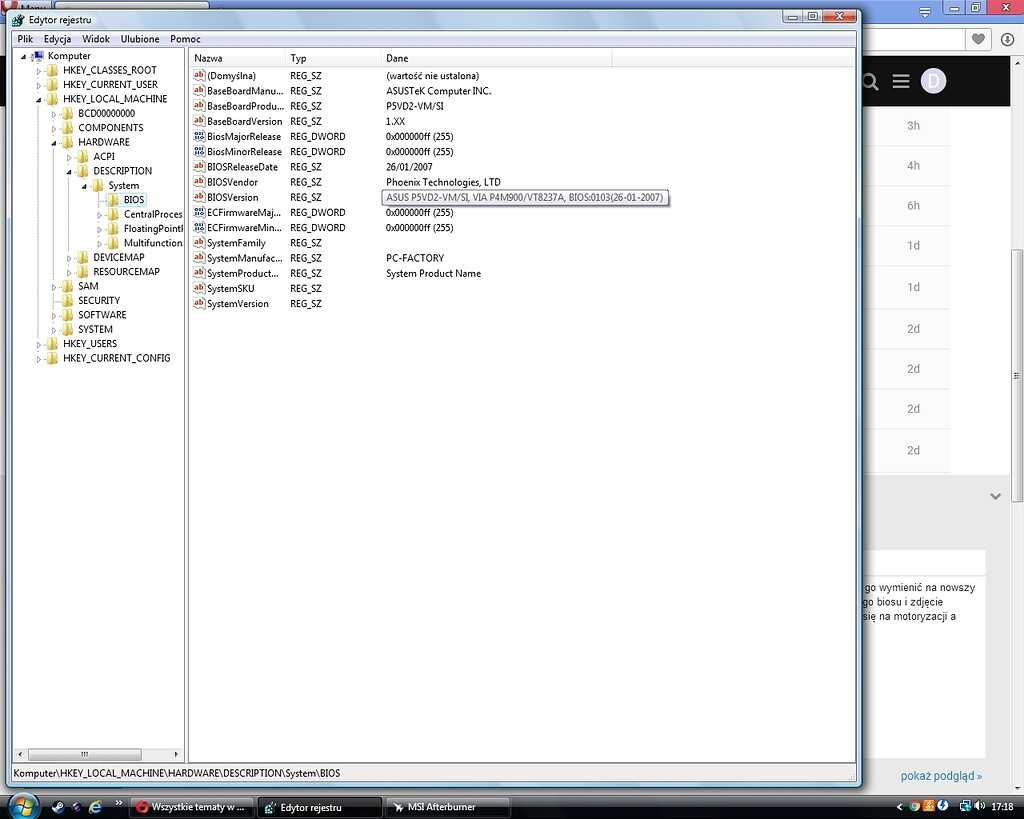Select the BIOSReleaseDate registry value
The width and height of the screenshot is (1024, 819).
tap(242, 167)
